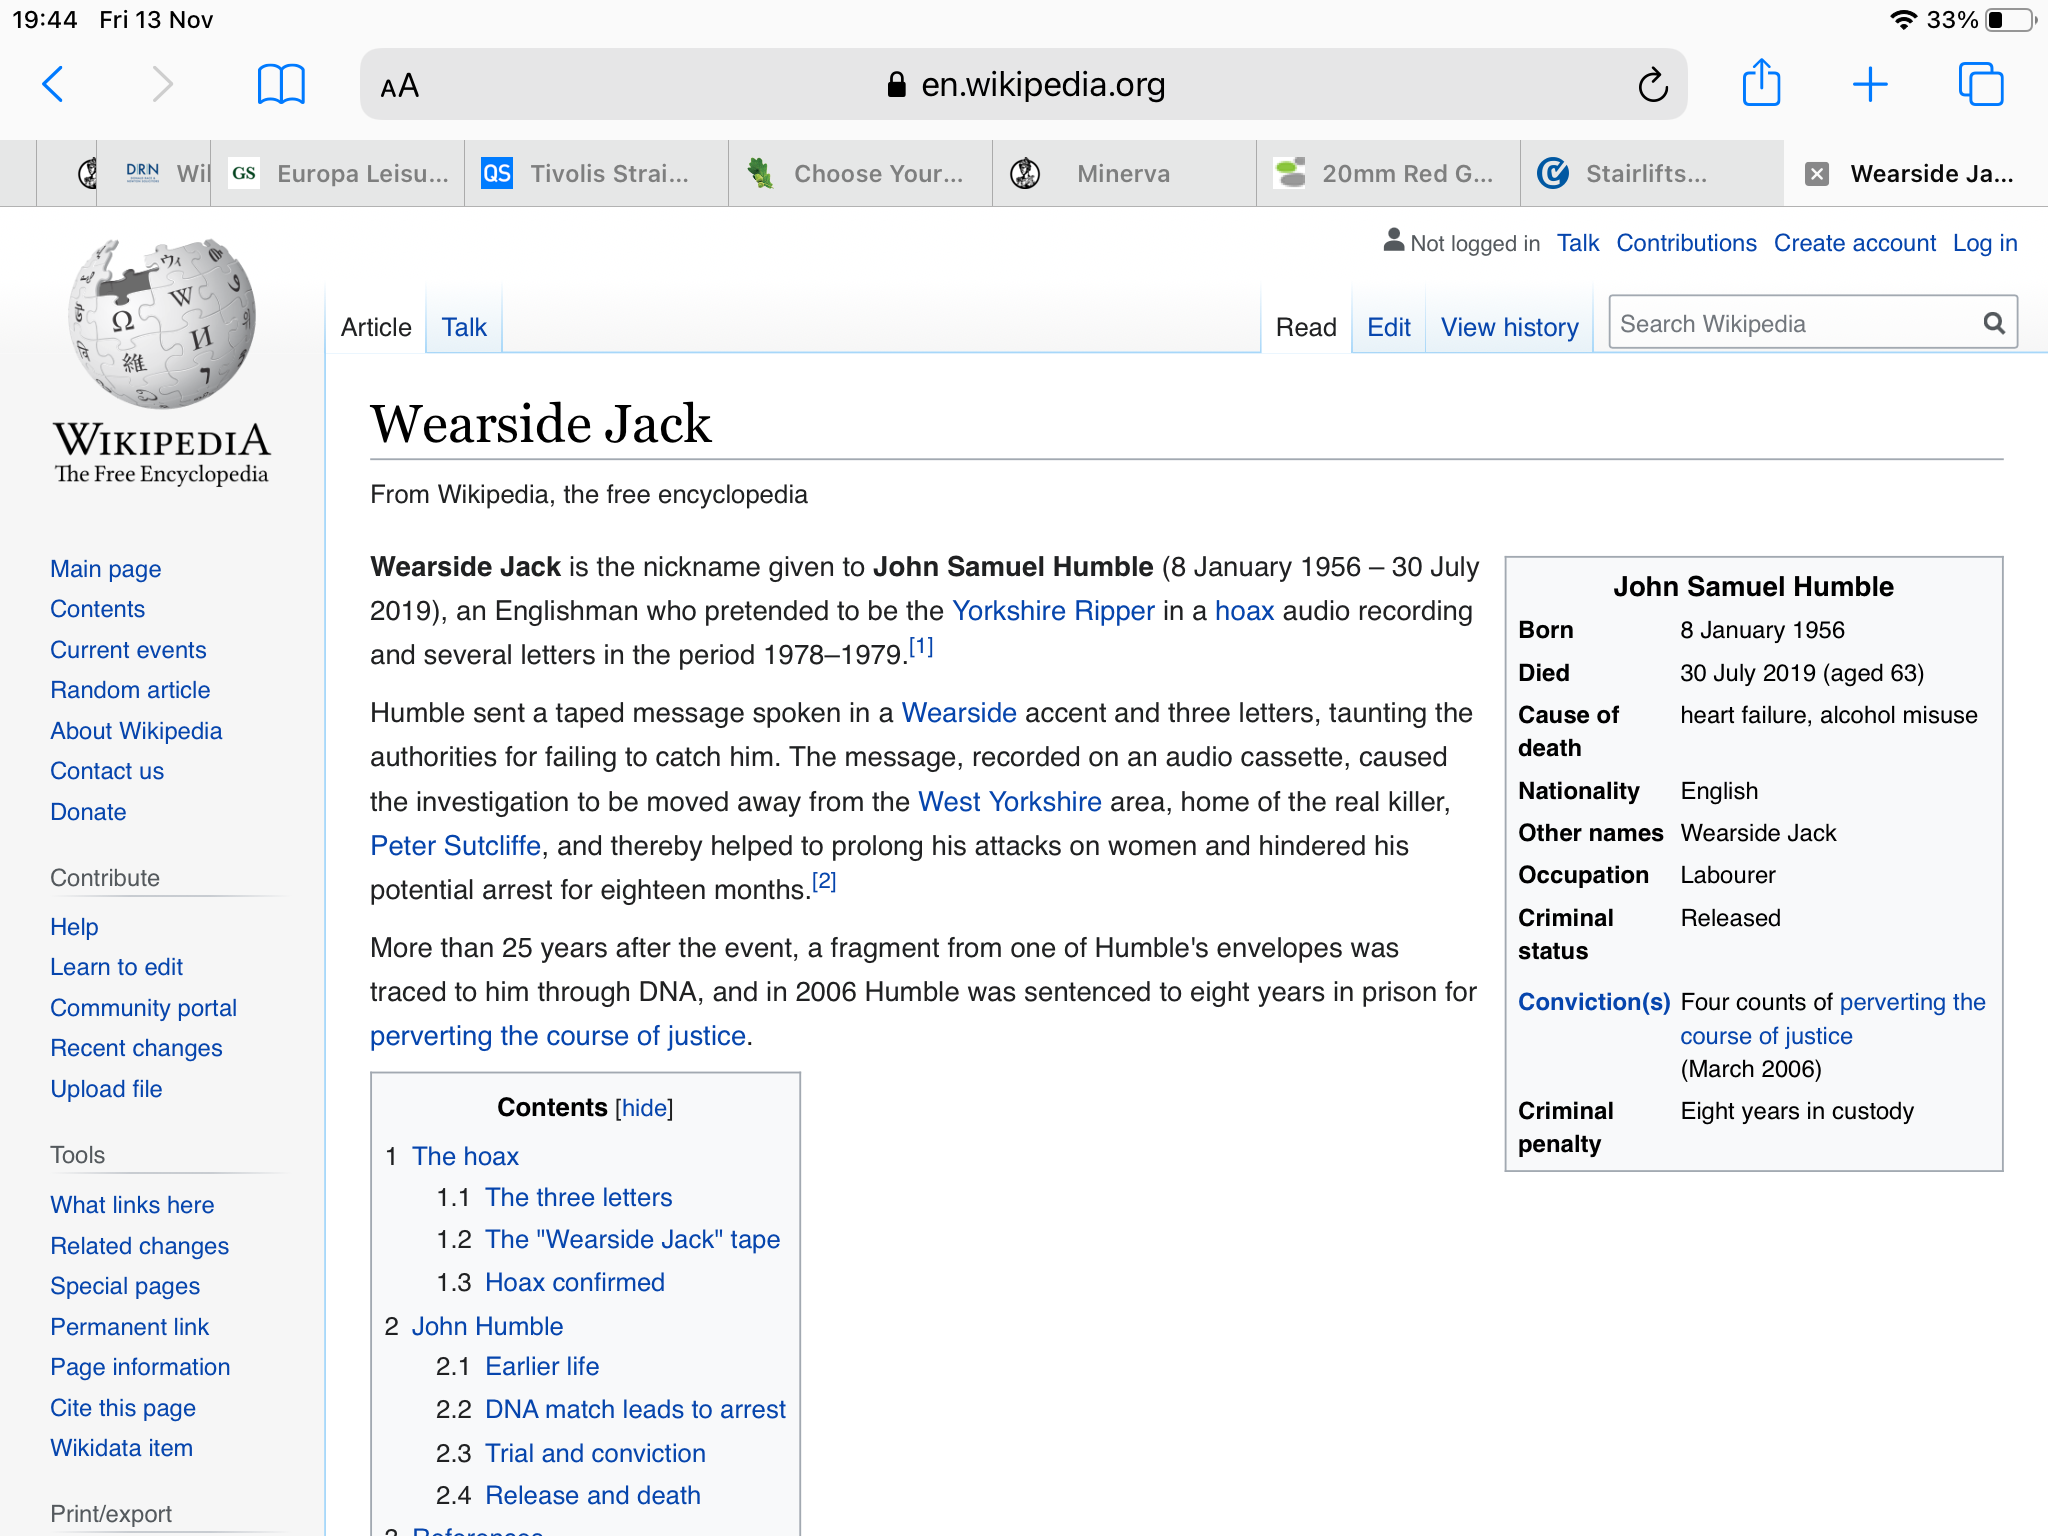Jump to The "Wearside Jack" tape section
The height and width of the screenshot is (1536, 2048).
click(632, 1240)
